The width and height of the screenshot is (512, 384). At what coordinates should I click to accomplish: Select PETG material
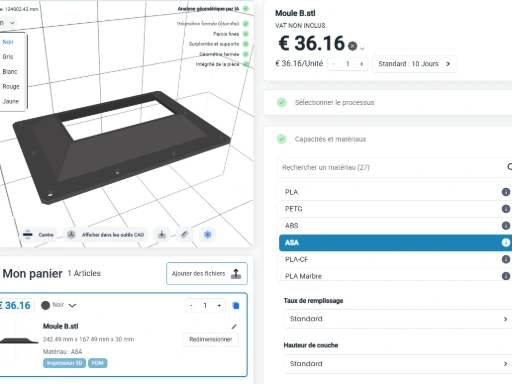point(394,209)
